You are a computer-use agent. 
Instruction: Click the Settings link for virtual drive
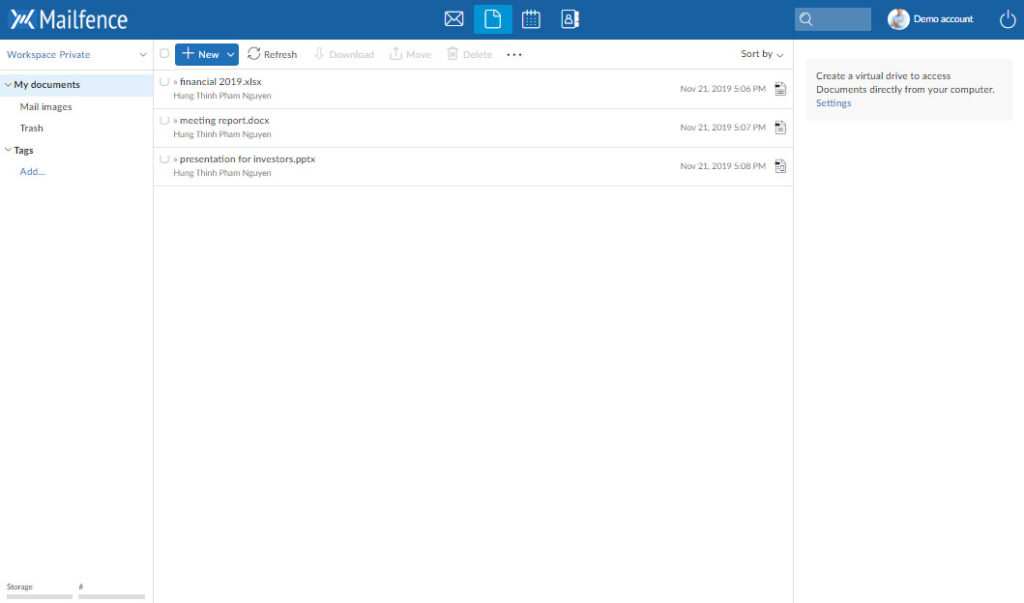[x=833, y=103]
